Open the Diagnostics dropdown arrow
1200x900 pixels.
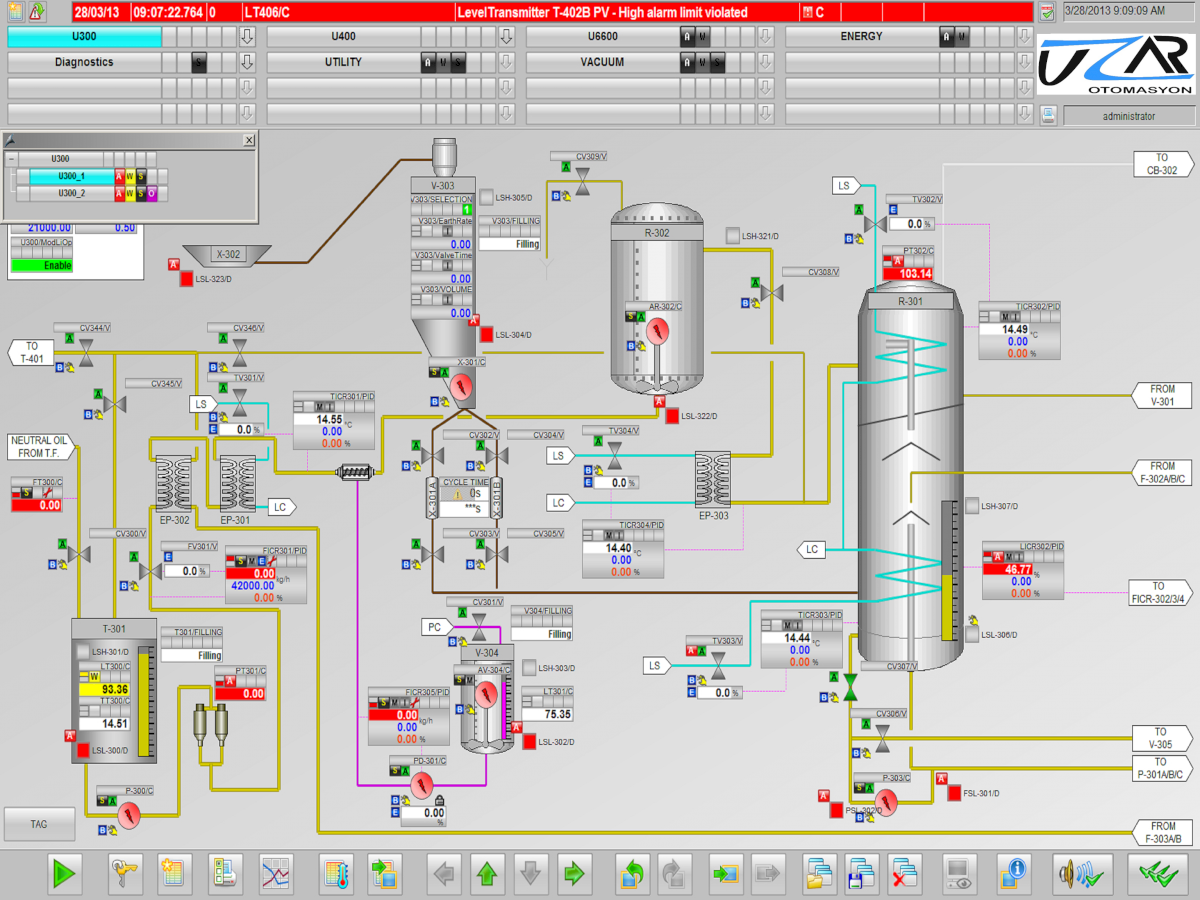pyautogui.click(x=248, y=62)
